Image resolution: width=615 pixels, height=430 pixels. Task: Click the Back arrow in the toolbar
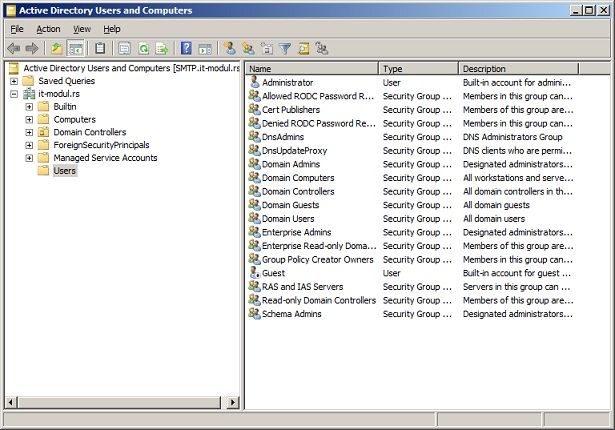coord(14,49)
